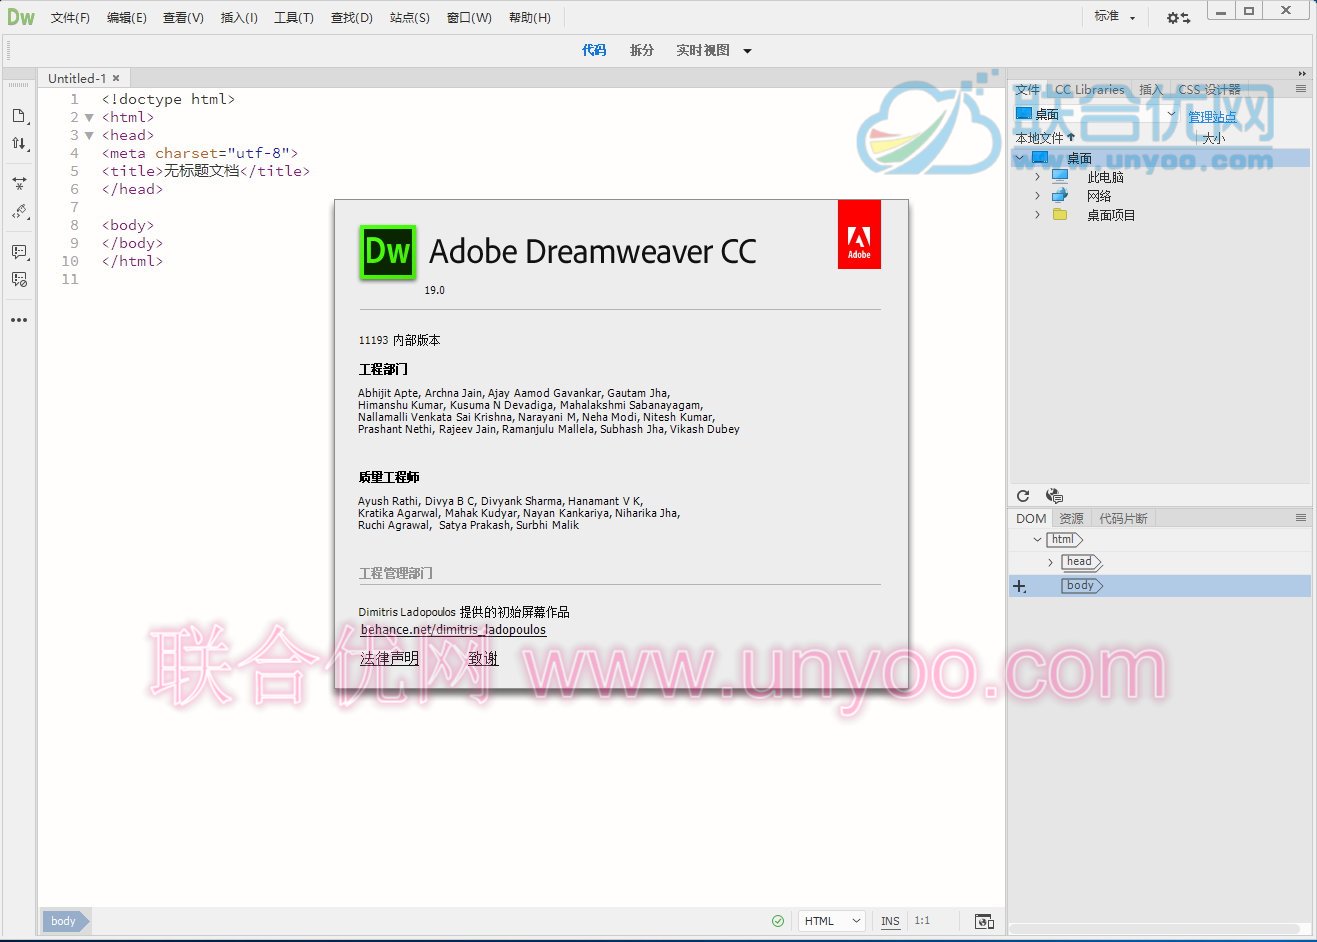Screen dimensions: 1317x942
Task: Open the behance.net/dimitris_ladopoulos link
Action: point(453,630)
